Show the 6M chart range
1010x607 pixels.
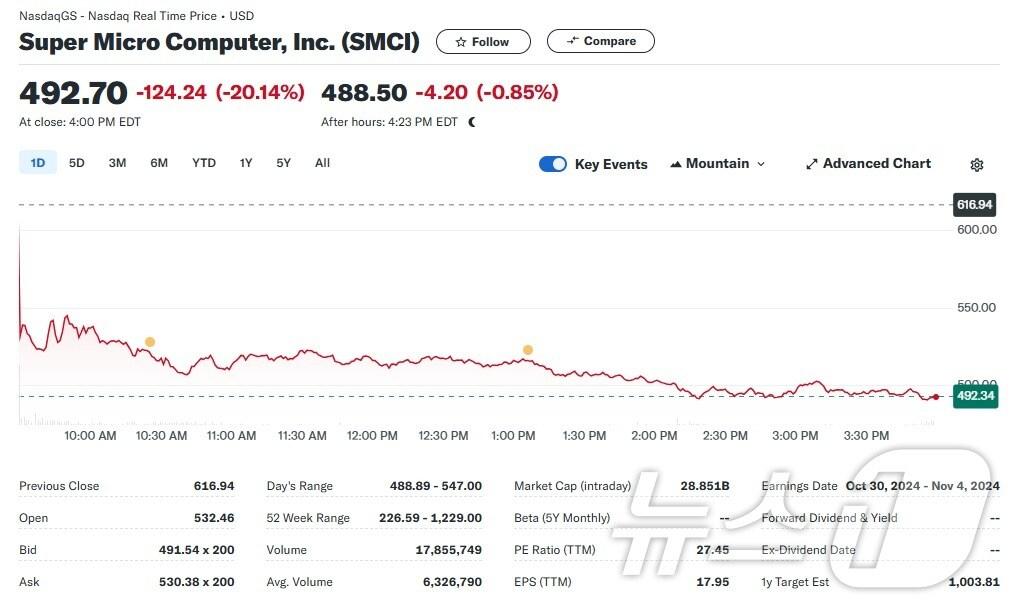point(159,163)
